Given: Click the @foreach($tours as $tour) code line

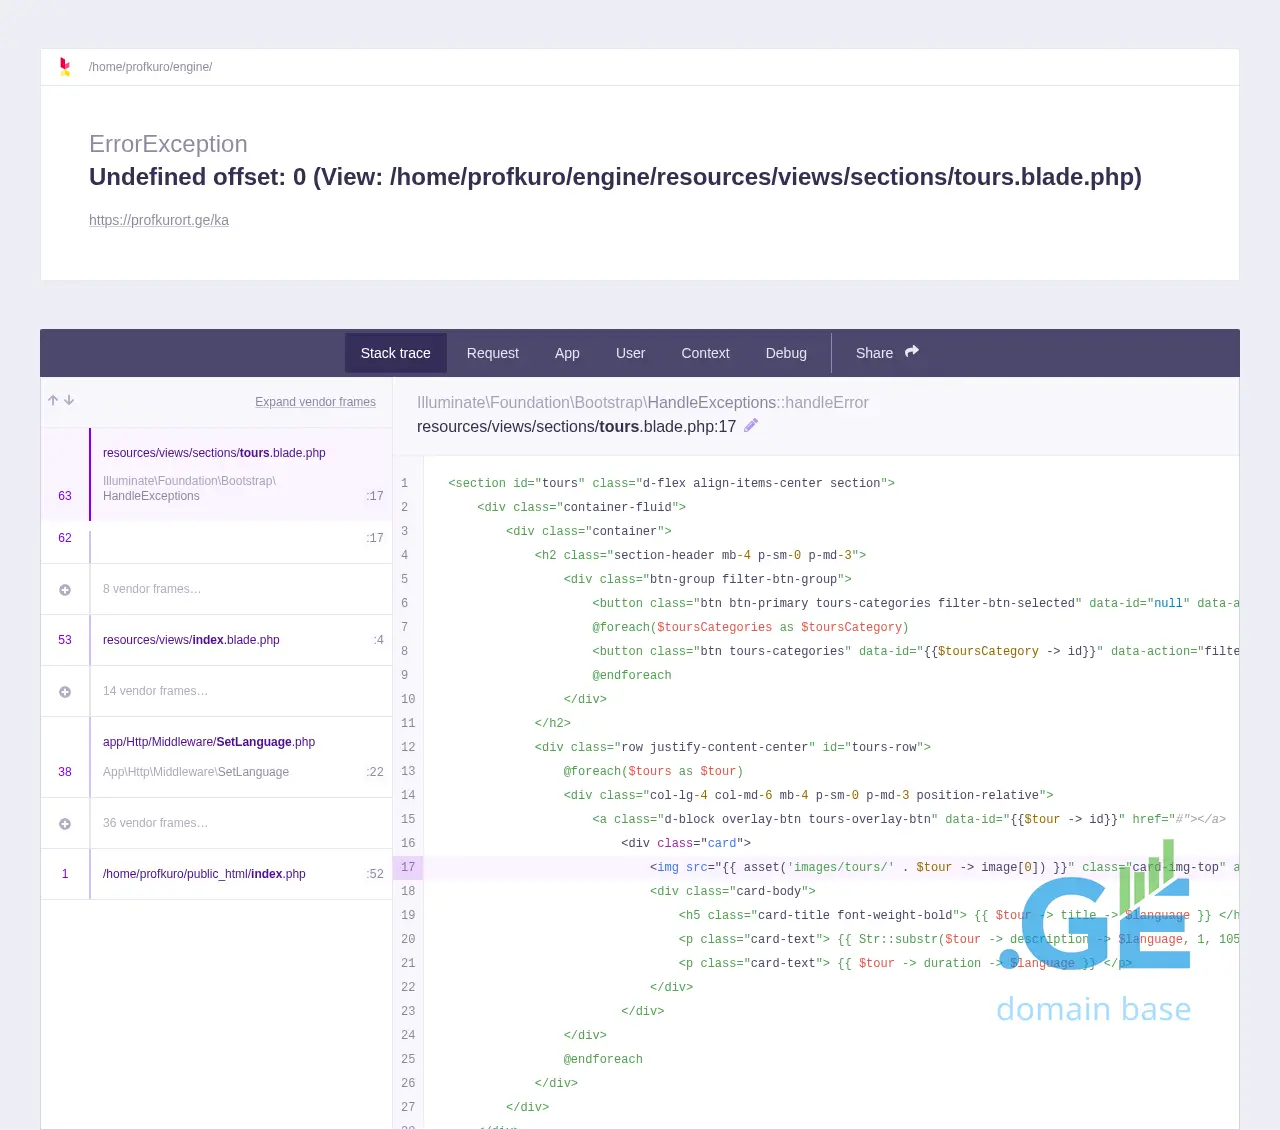Looking at the screenshot, I should pos(653,771).
